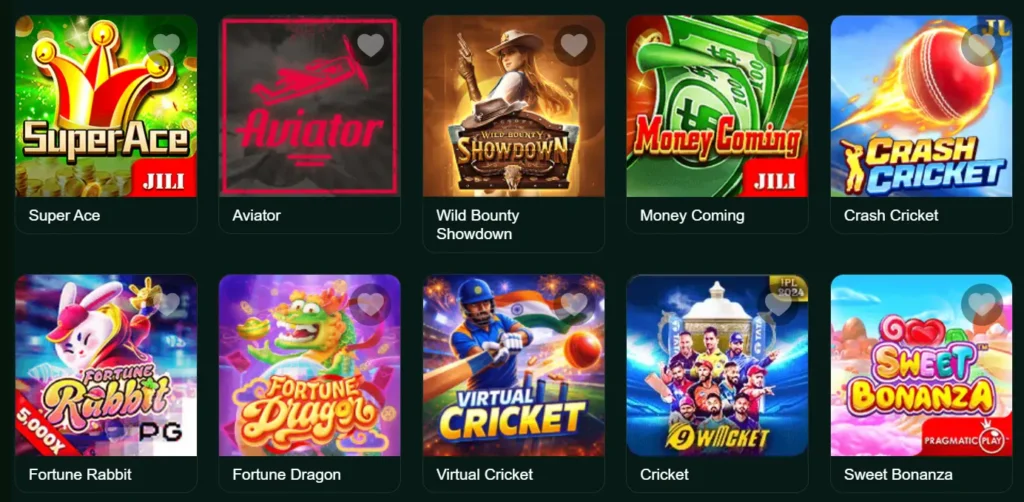Open the Super Ace game thumbnail
1024x502 pixels.
[x=106, y=106]
